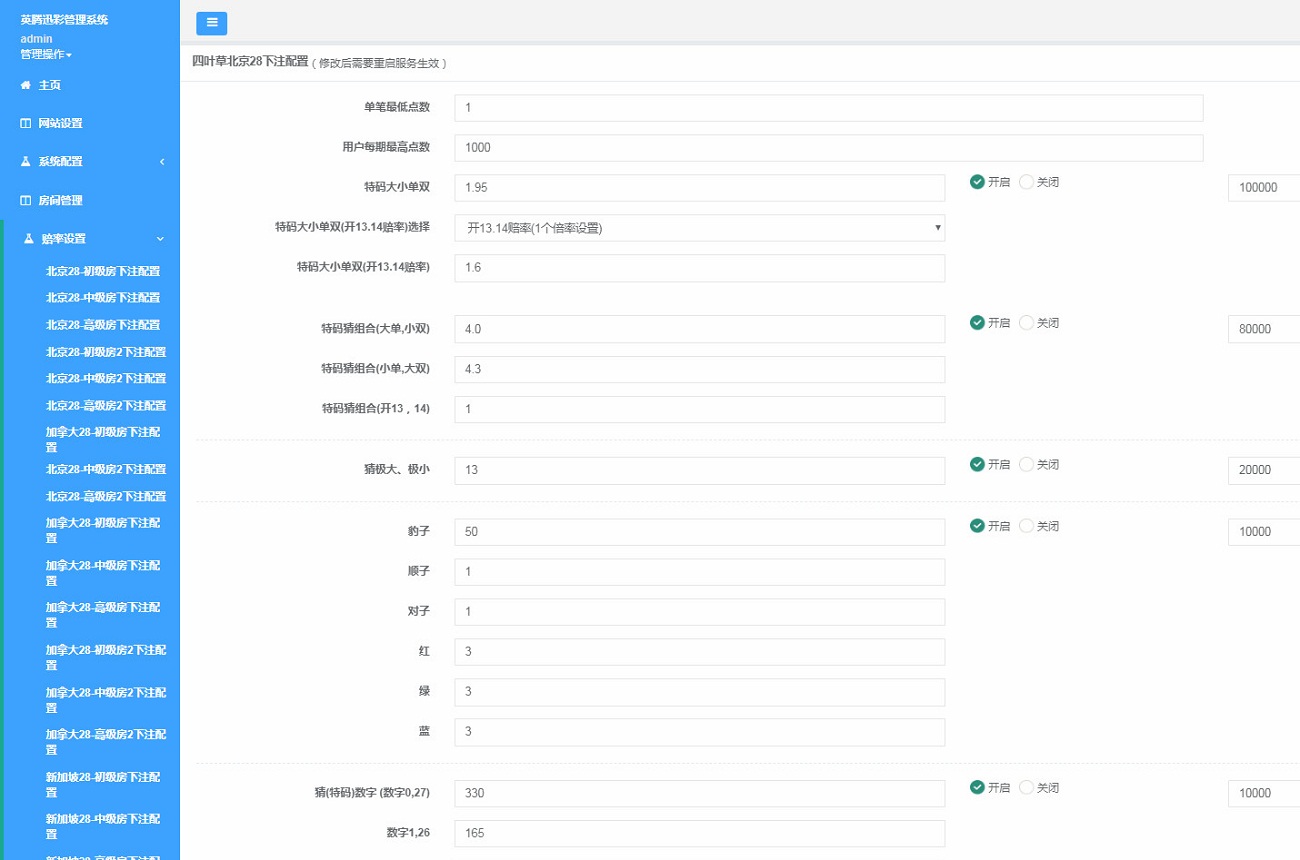Select 新加坡28-初级房下注配置
The height and width of the screenshot is (860, 1300).
(100, 784)
